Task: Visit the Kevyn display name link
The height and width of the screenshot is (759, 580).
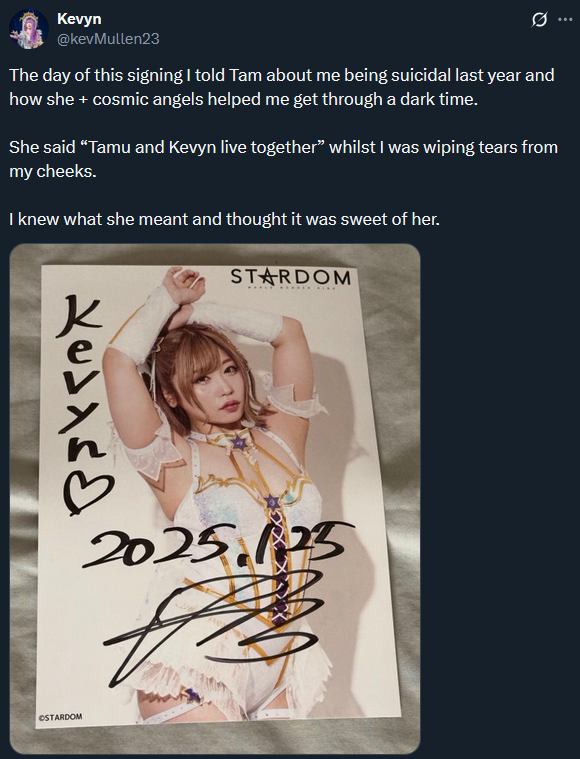Action: (79, 19)
